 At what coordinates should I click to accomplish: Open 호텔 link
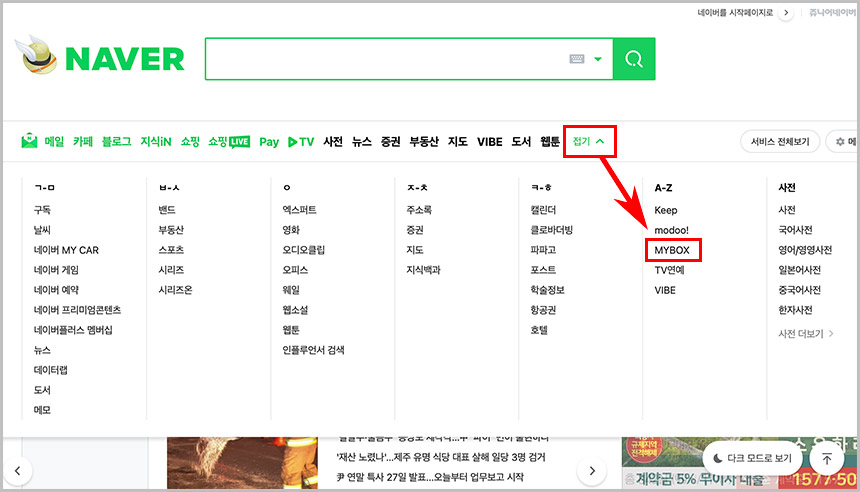[x=539, y=330]
